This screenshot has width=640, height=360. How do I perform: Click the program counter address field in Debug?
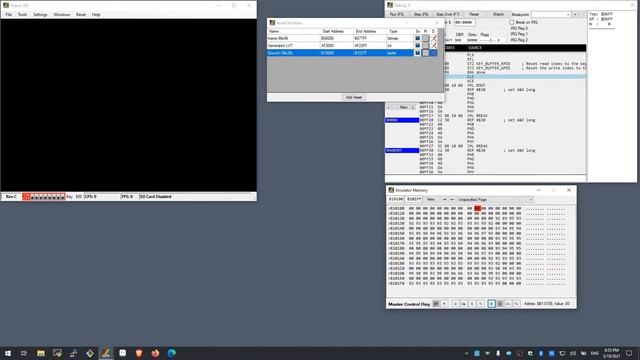click(464, 23)
